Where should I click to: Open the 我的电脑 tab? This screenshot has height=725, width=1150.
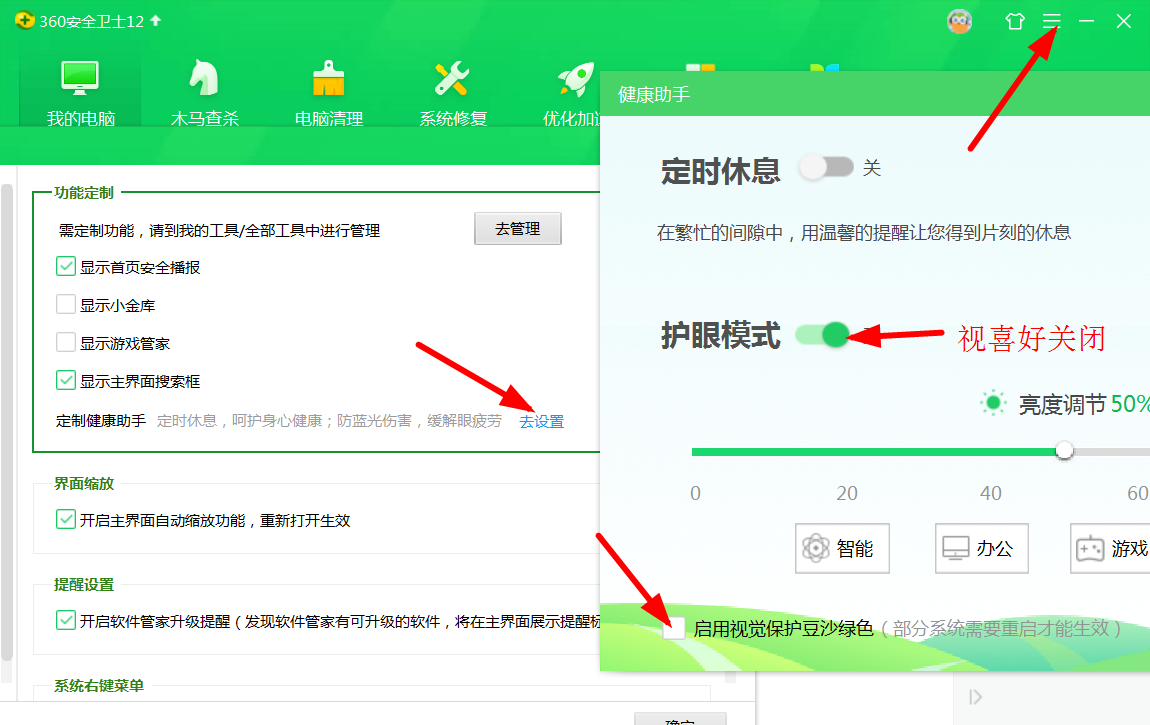pos(80,92)
